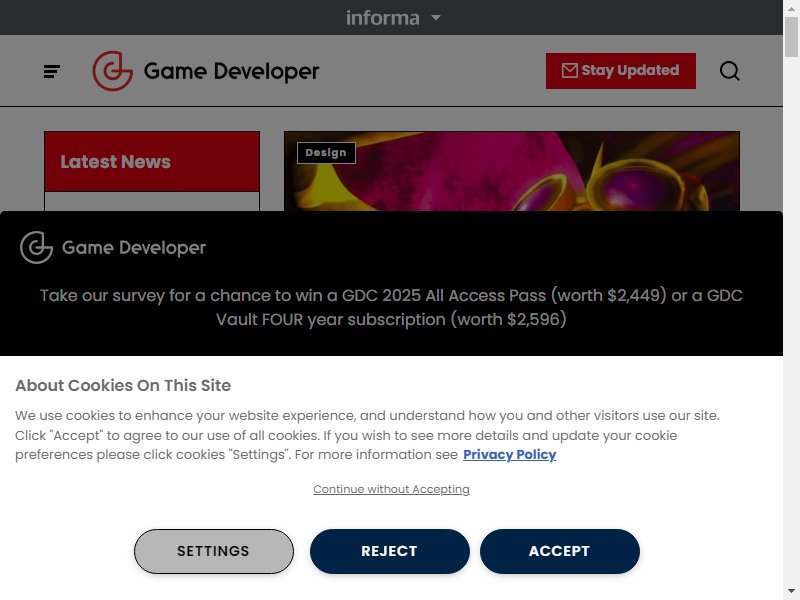800x600 pixels.
Task: Click the Stay Updated button
Action: pyautogui.click(x=620, y=70)
